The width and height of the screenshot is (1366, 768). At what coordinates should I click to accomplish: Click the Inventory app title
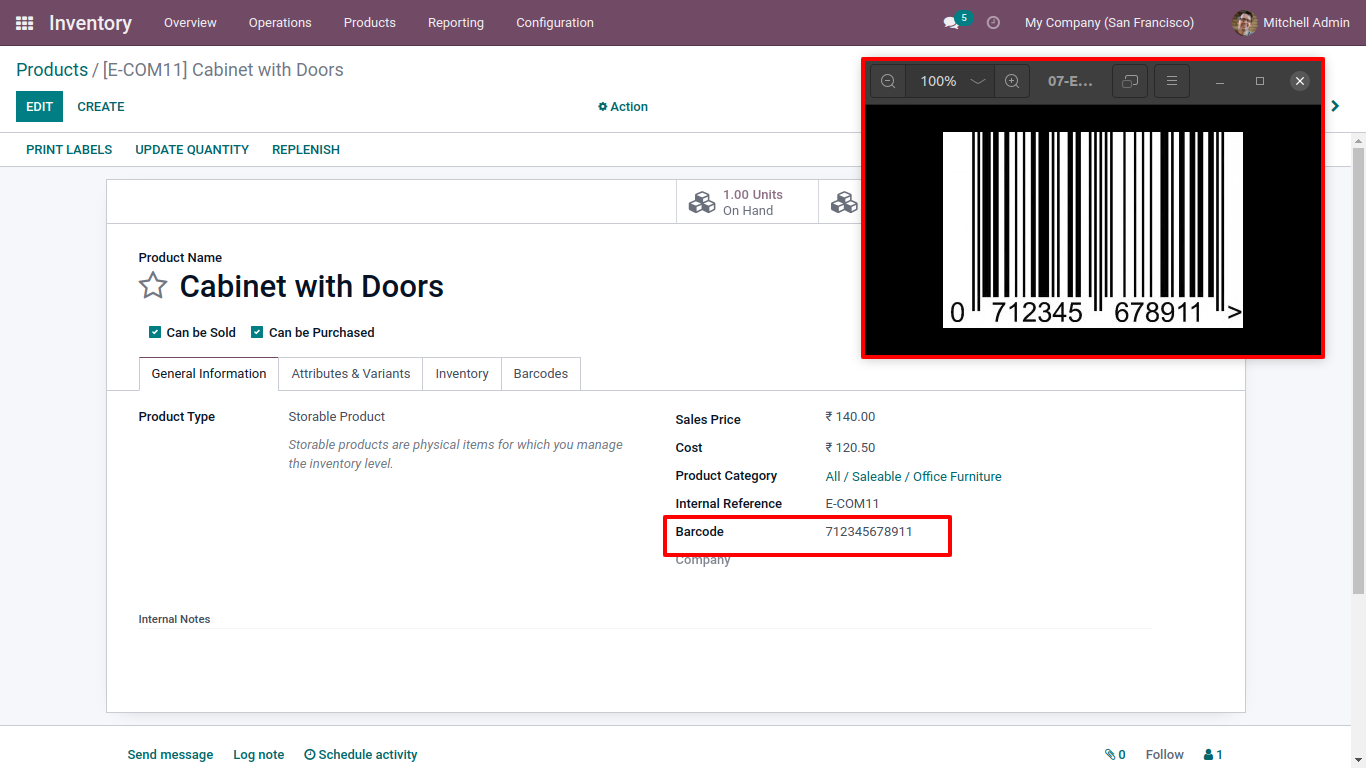(x=90, y=22)
